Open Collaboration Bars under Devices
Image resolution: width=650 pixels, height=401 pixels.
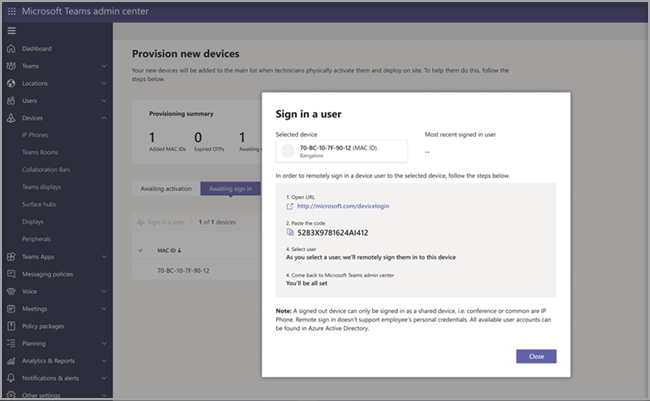tap(46, 170)
